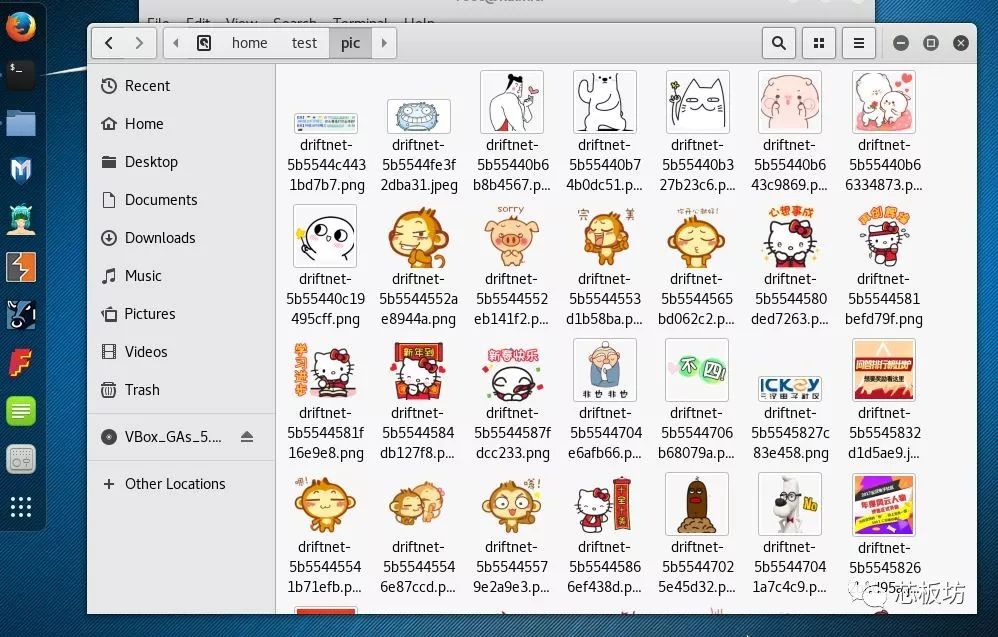Open Documents in the sidebar
This screenshot has width=998, height=637.
coord(181,200)
